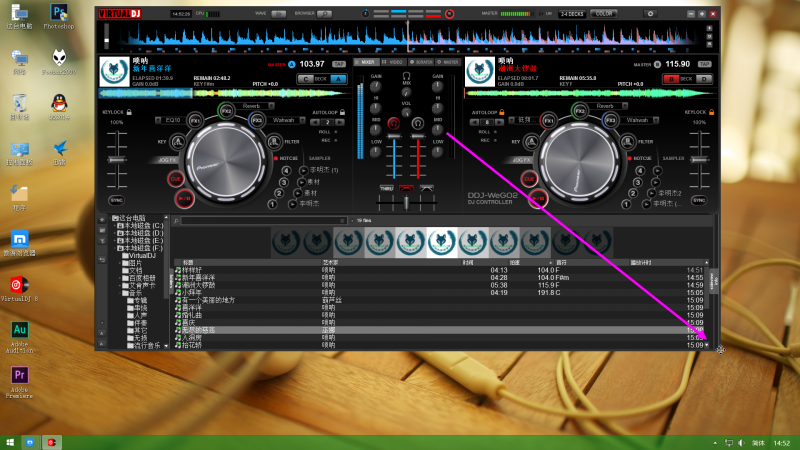This screenshot has height=450, width=800.
Task: Click the left deck TAP button
Action: pyautogui.click(x=338, y=63)
